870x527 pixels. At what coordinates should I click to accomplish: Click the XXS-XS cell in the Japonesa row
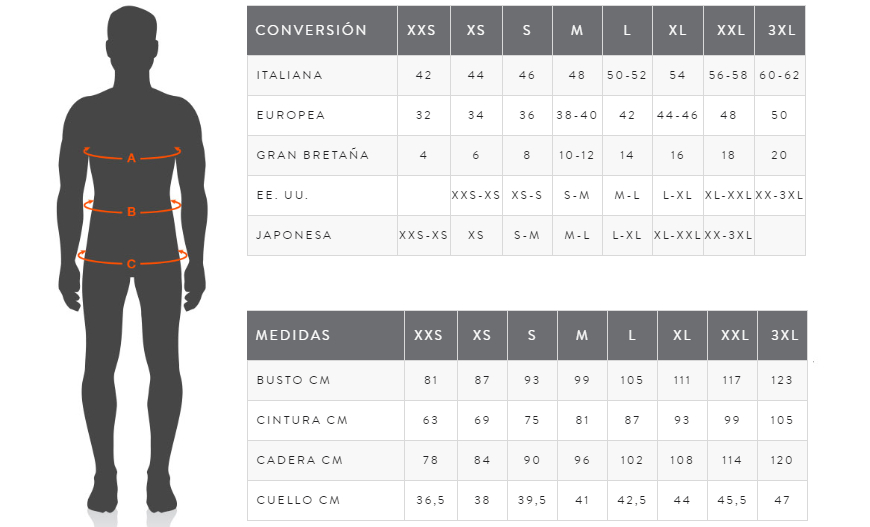point(423,235)
